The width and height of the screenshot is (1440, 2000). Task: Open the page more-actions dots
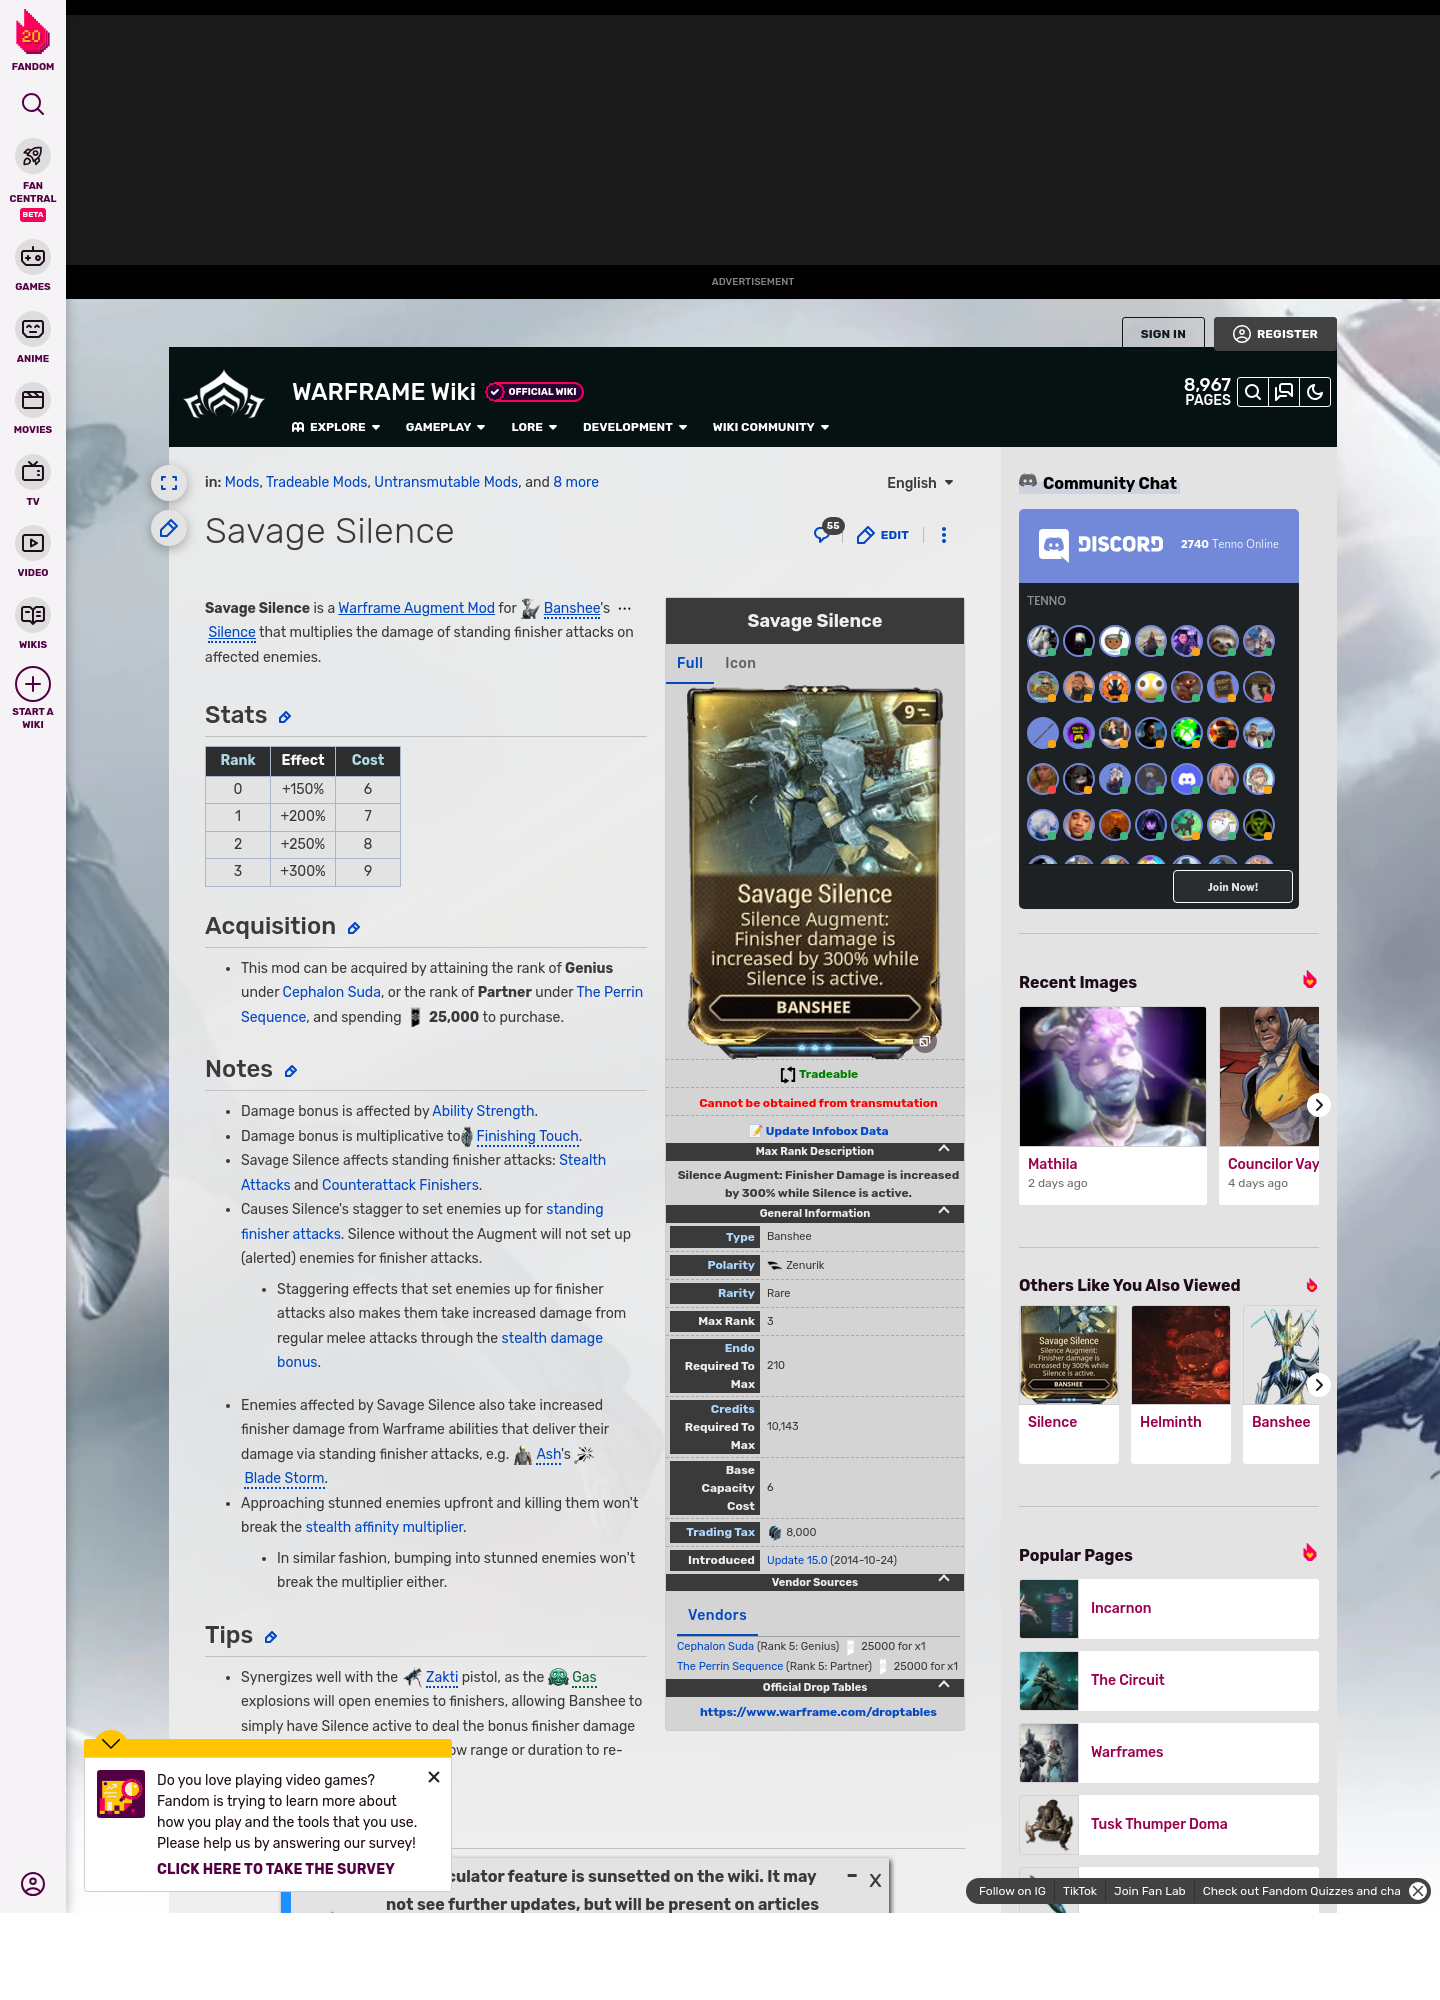coord(944,535)
